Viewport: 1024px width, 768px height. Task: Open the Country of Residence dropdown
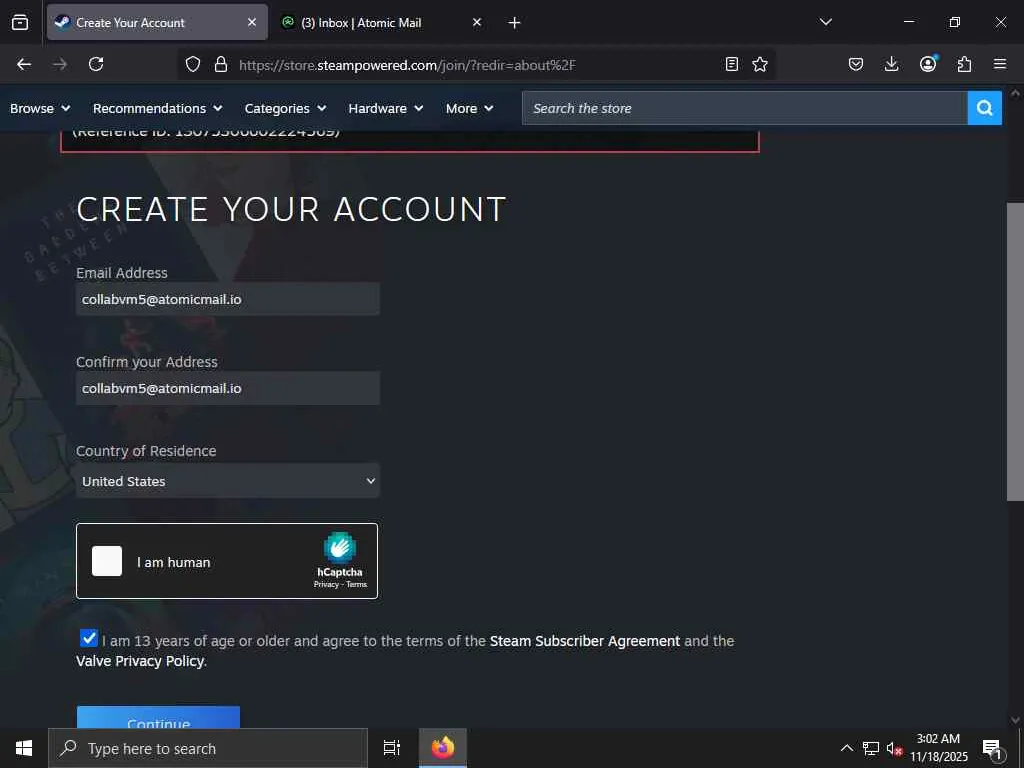228,481
